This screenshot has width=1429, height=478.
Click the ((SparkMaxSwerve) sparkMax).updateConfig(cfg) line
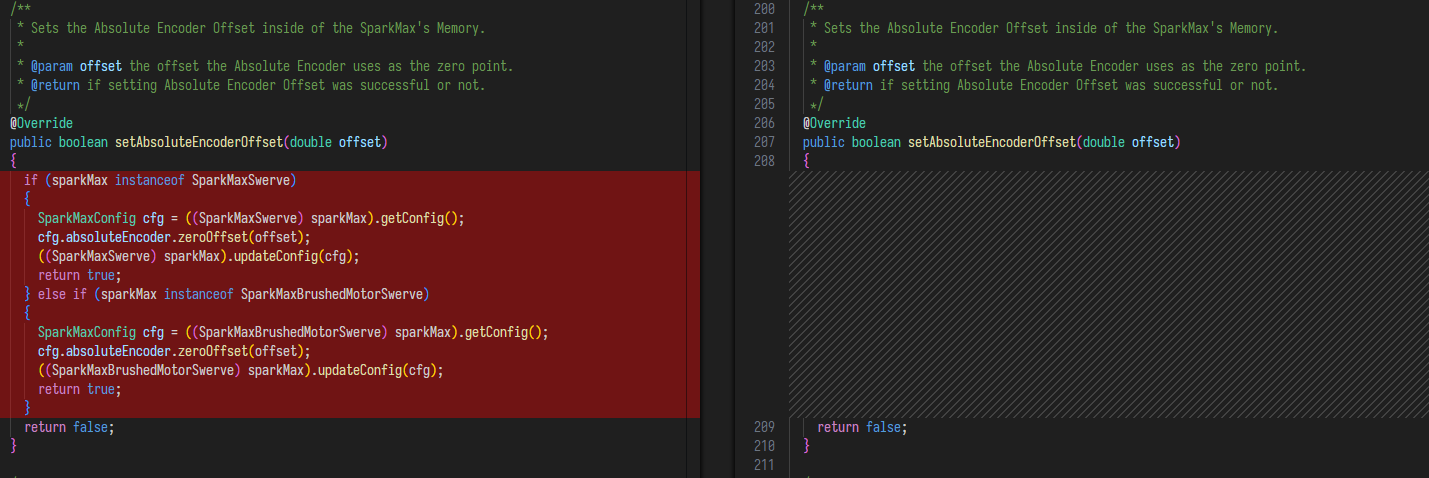click(198, 256)
